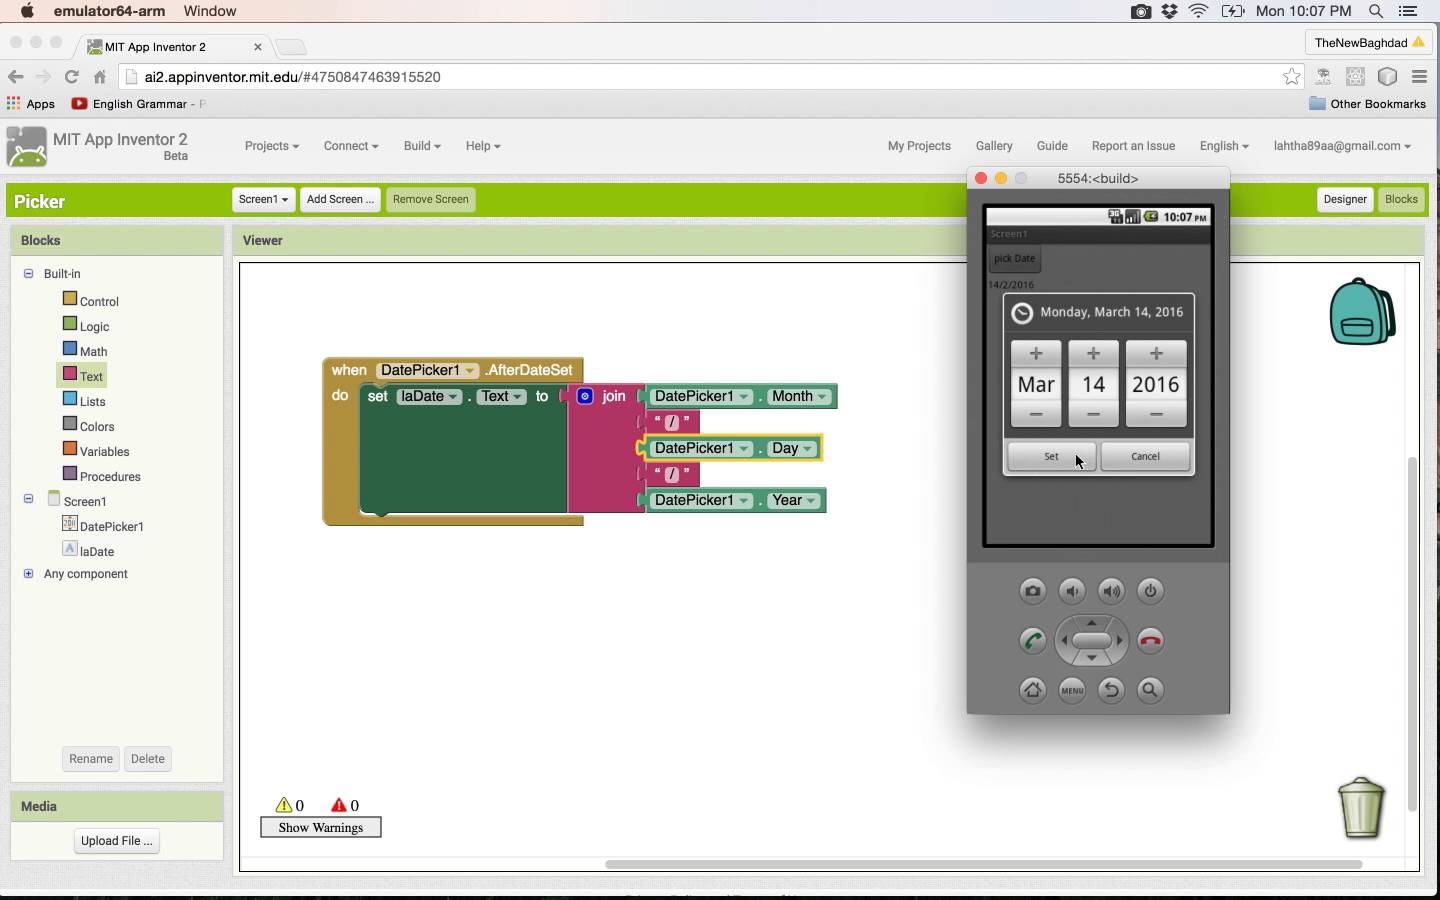Click the Apps shortcut in the bookmarks bar
The width and height of the screenshot is (1440, 900).
coord(31,104)
